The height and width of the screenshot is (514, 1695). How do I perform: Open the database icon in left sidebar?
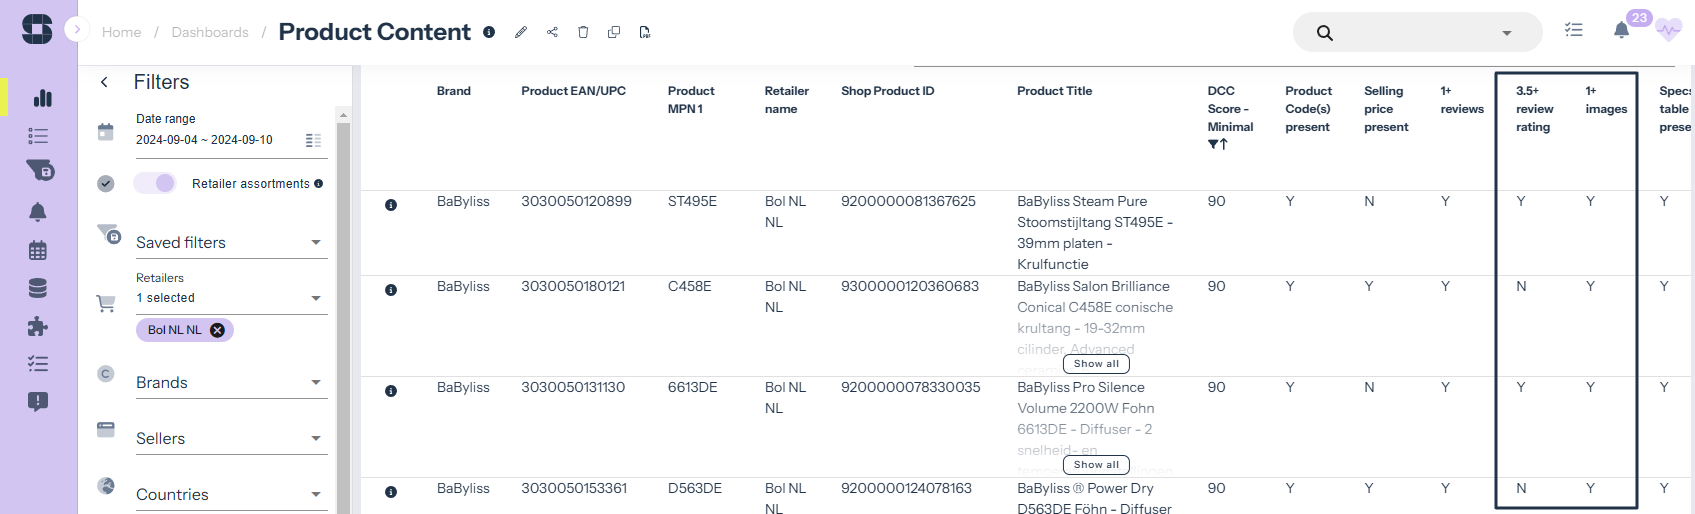point(38,289)
